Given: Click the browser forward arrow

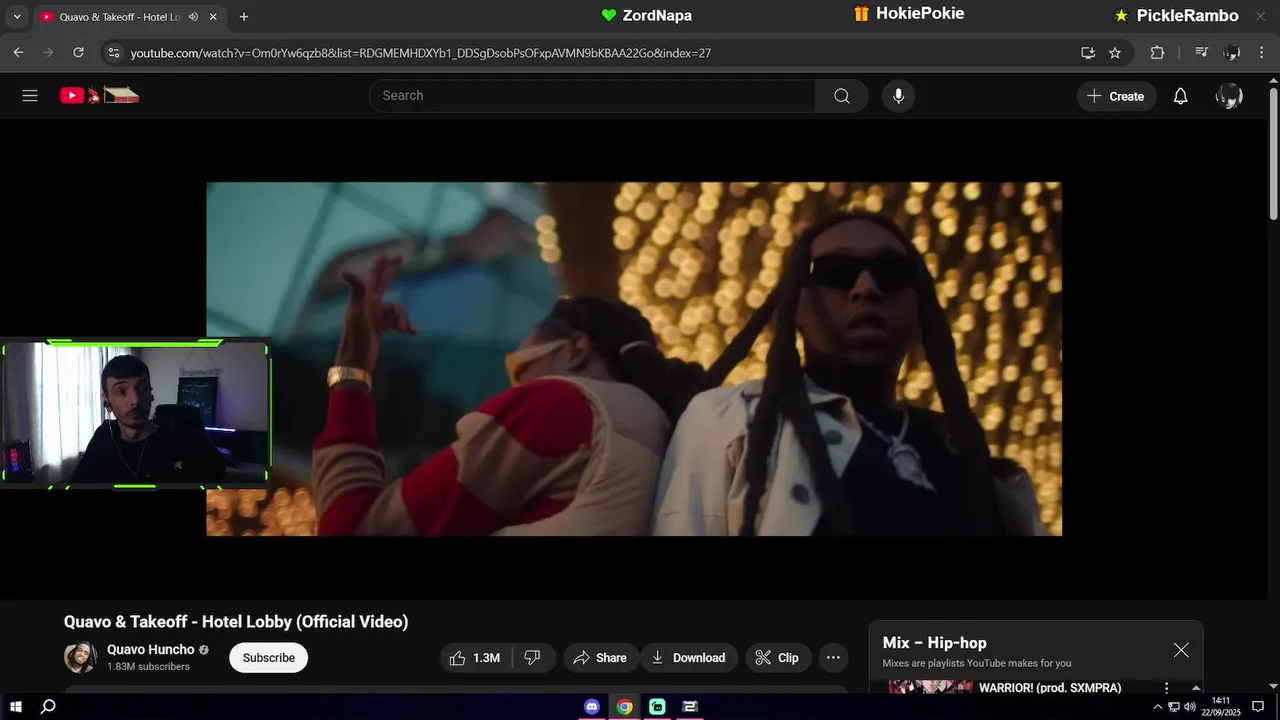Looking at the screenshot, I should click(x=48, y=52).
